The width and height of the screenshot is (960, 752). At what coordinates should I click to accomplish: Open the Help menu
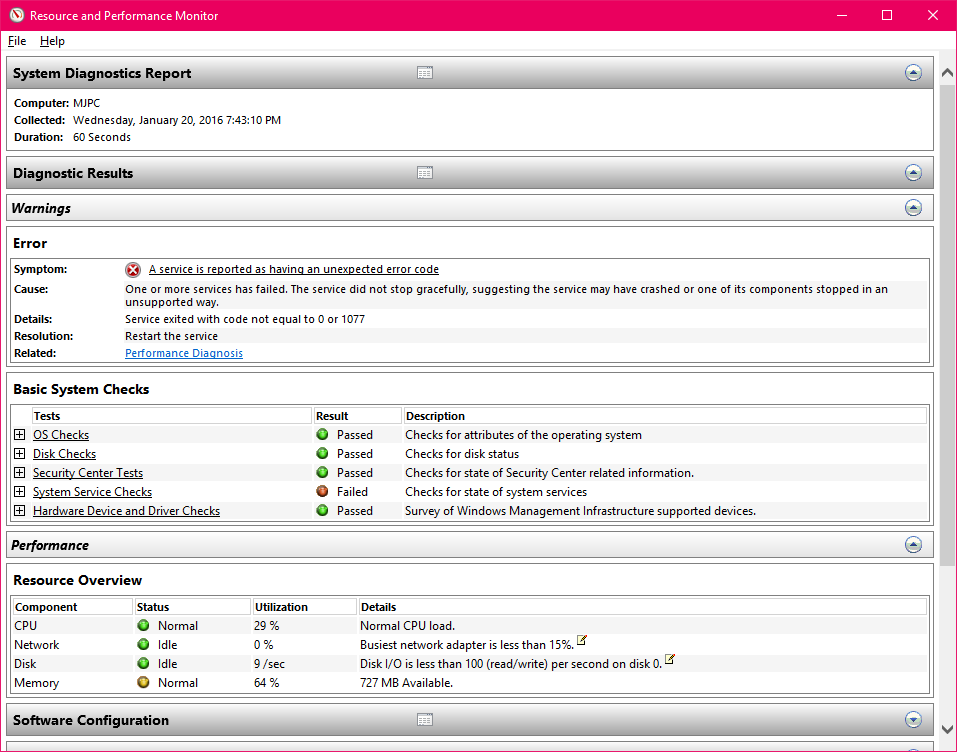(x=52, y=41)
